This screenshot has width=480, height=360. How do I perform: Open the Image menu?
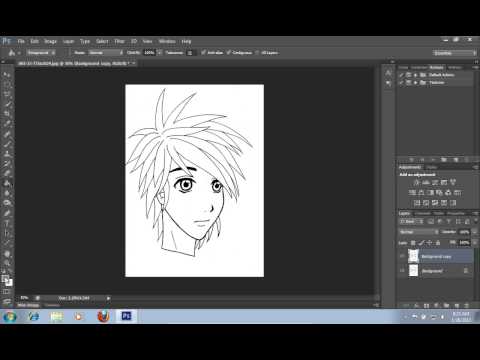tap(50, 41)
